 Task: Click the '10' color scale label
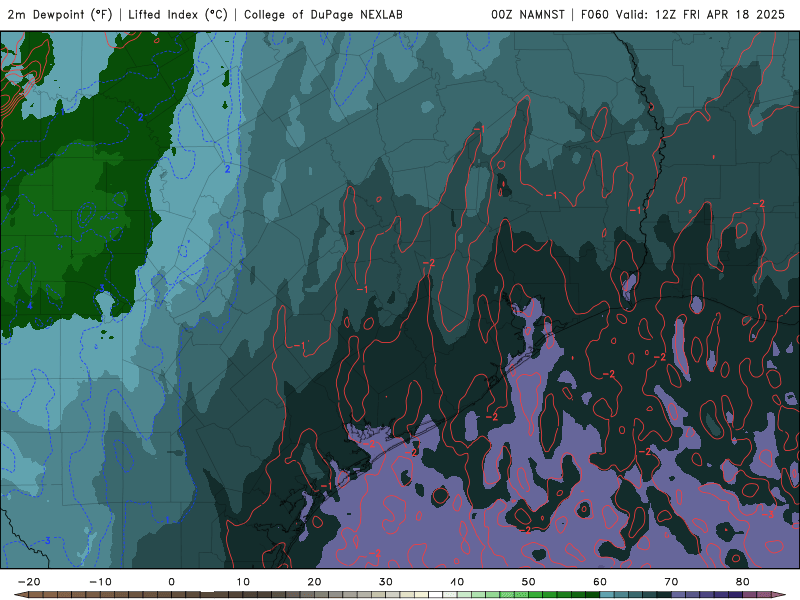[243, 582]
